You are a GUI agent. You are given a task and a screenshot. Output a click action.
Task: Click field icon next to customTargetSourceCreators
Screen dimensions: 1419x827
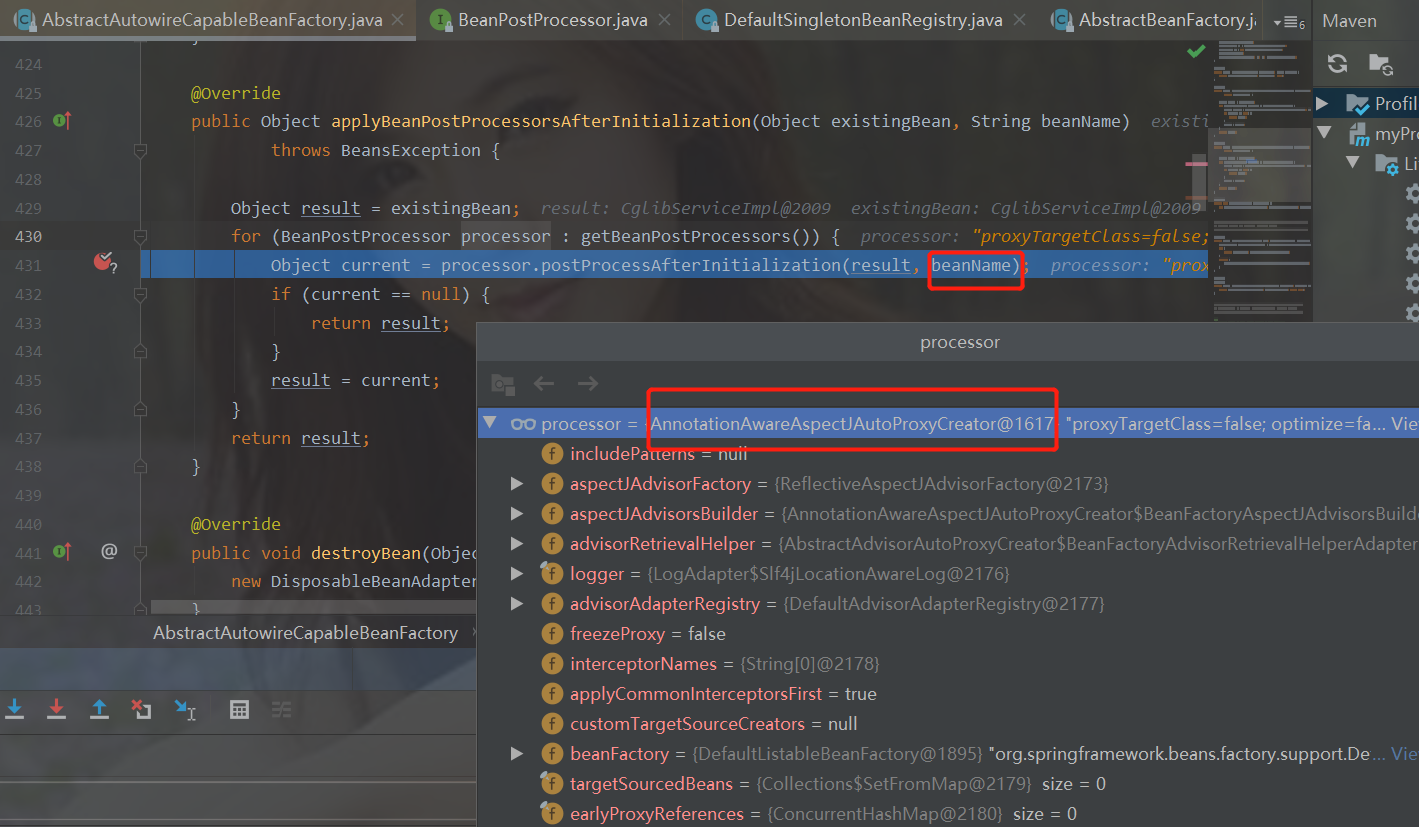551,724
